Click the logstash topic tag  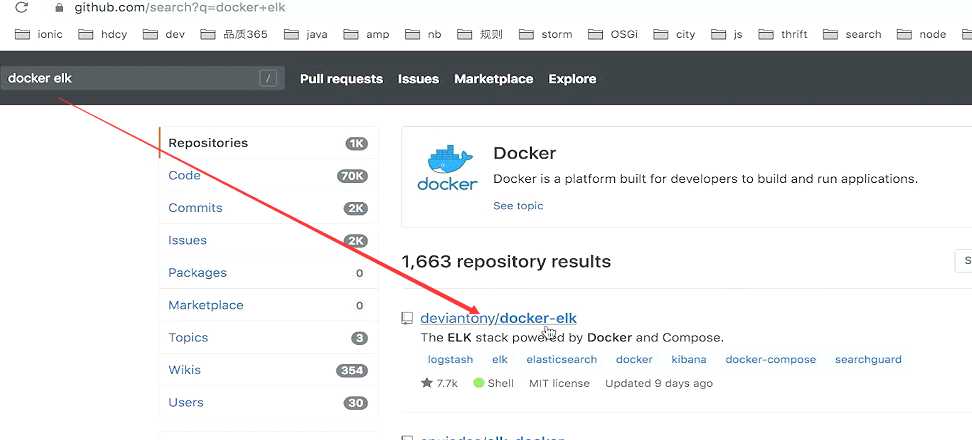point(450,359)
